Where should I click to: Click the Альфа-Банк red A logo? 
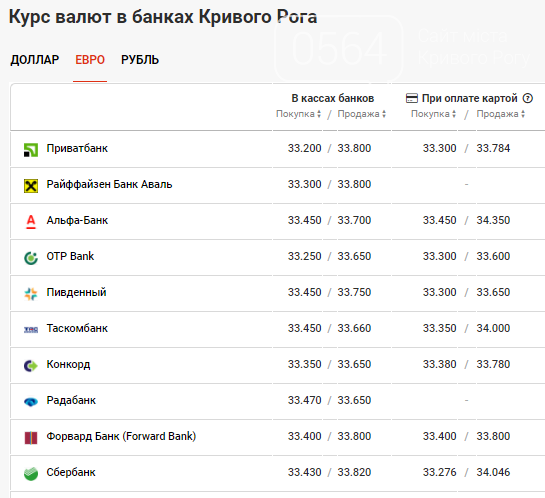click(31, 222)
